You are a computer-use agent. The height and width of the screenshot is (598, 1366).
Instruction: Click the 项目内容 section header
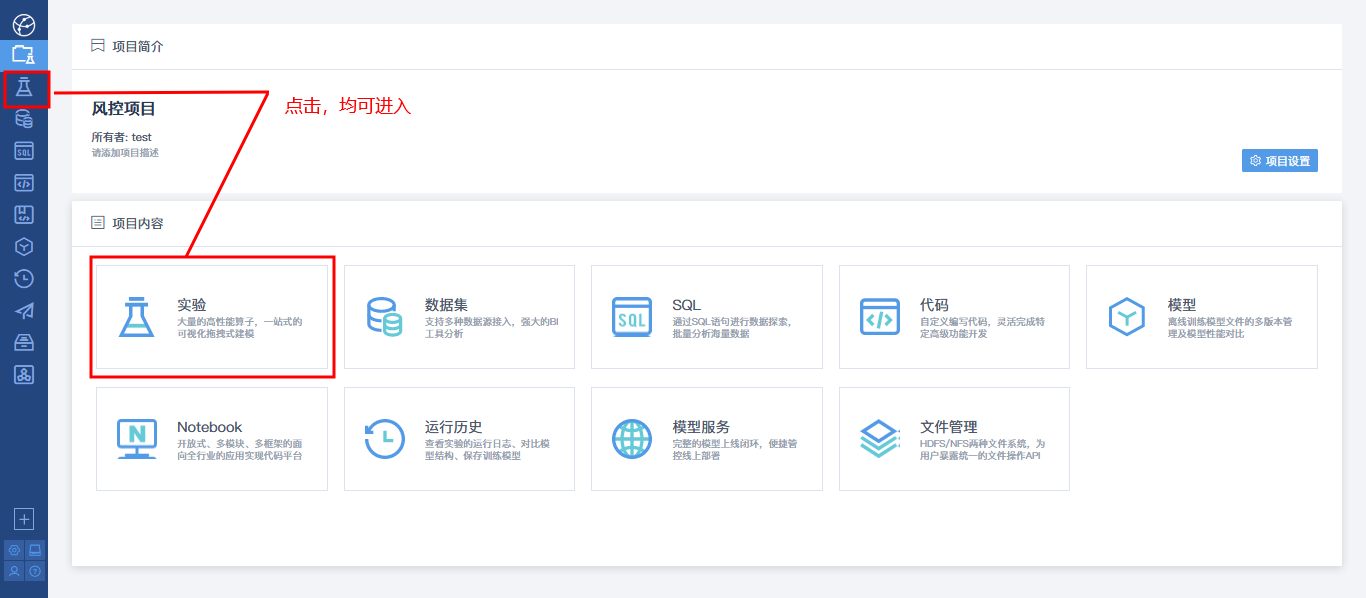tap(138, 223)
